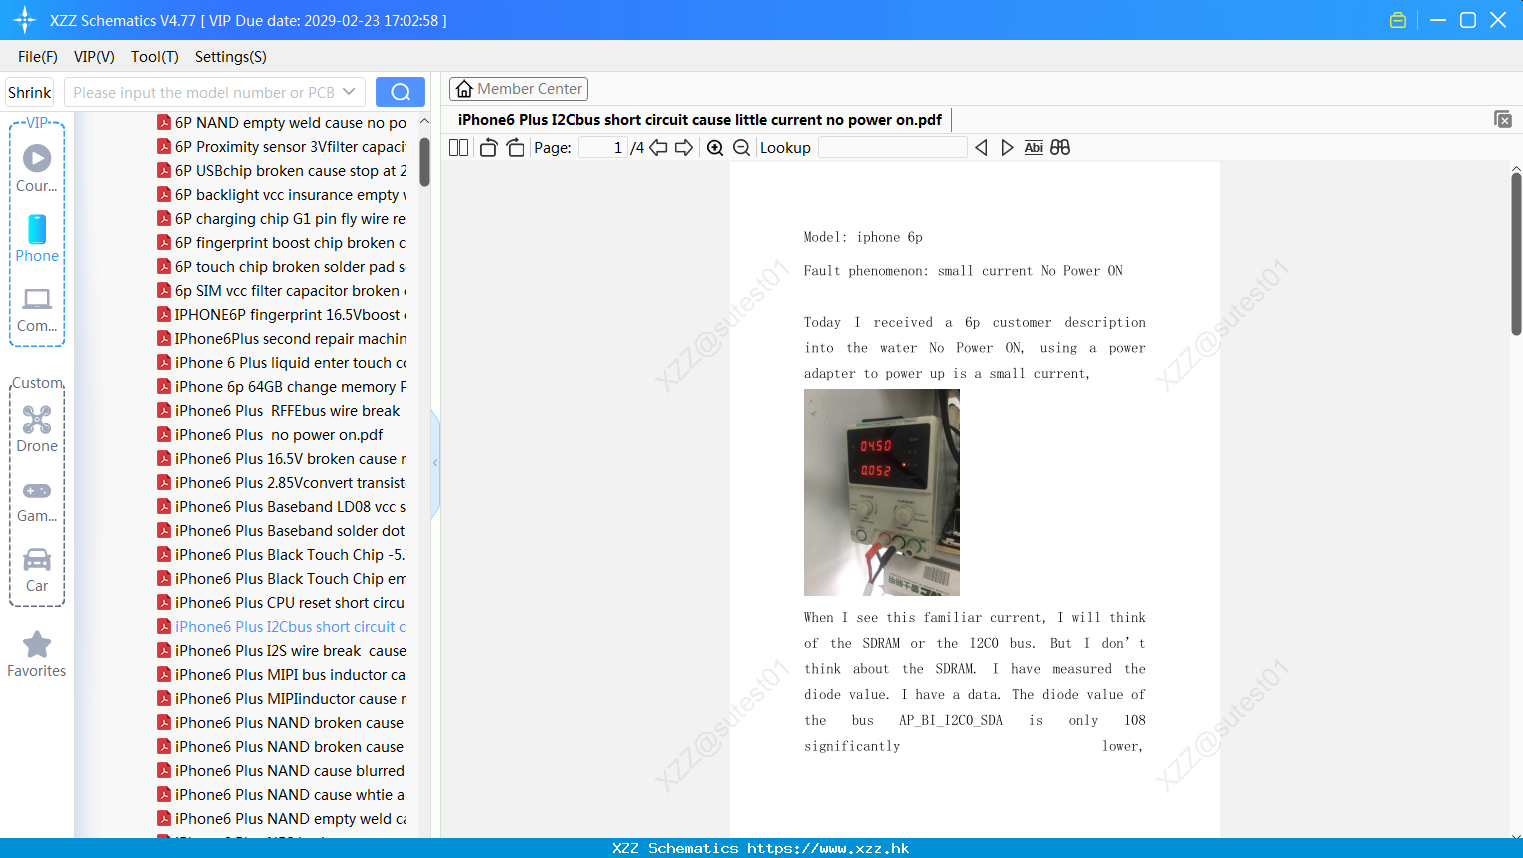Click the Shrink button
Viewport: 1523px width, 858px height.
30,92
